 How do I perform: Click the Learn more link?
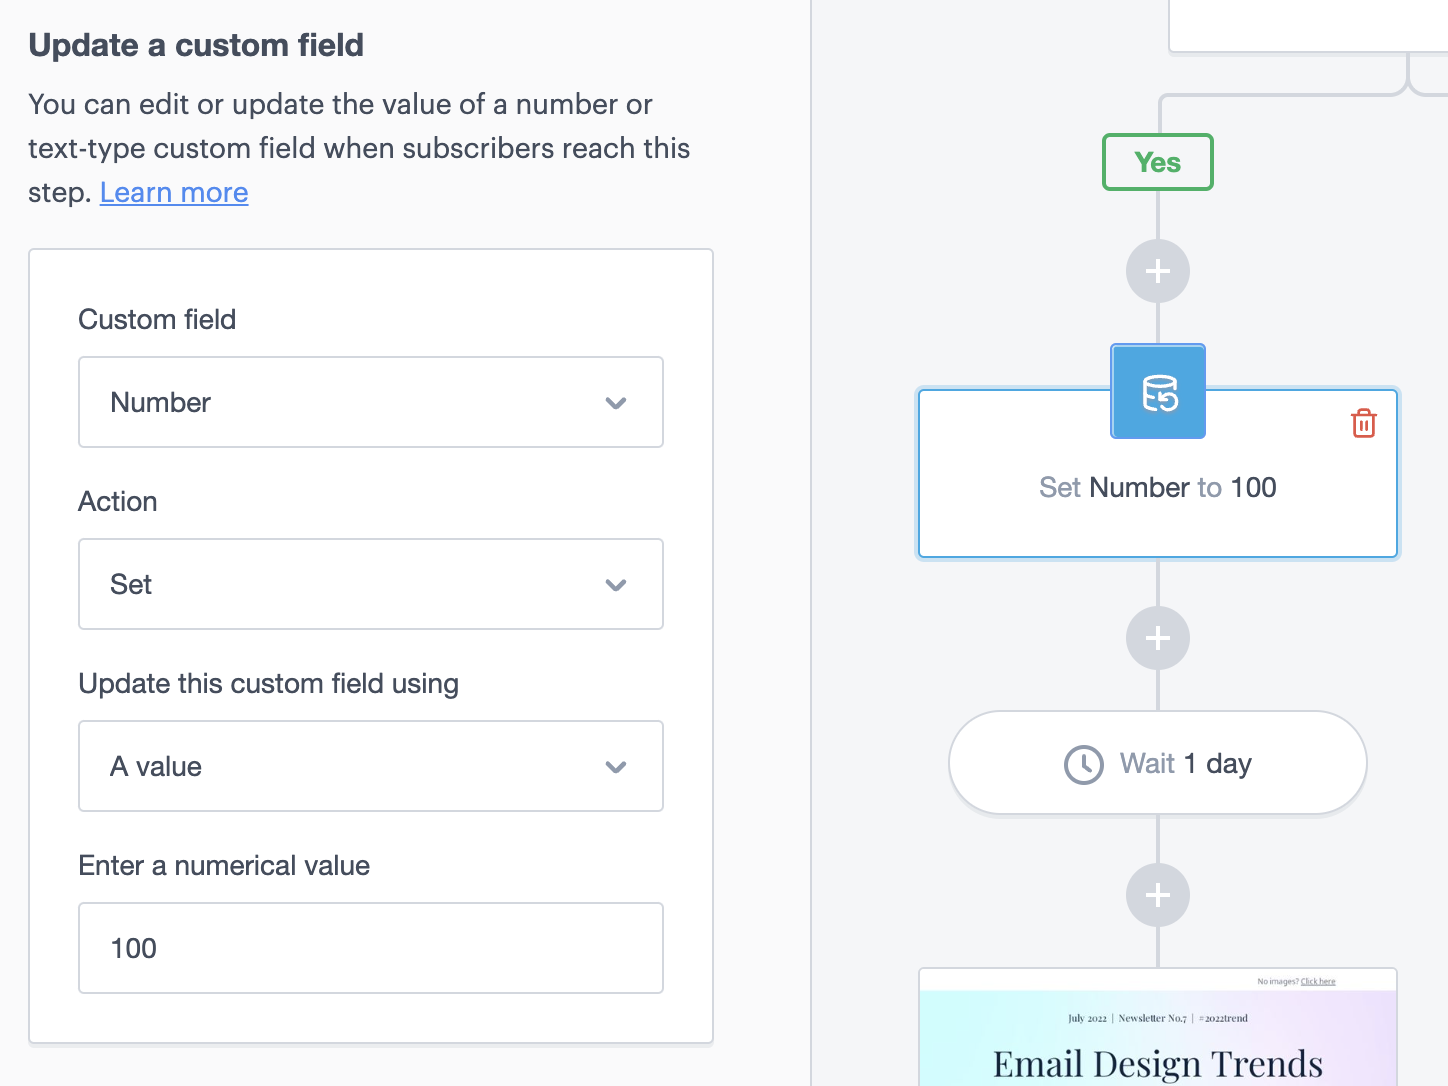coord(174,192)
